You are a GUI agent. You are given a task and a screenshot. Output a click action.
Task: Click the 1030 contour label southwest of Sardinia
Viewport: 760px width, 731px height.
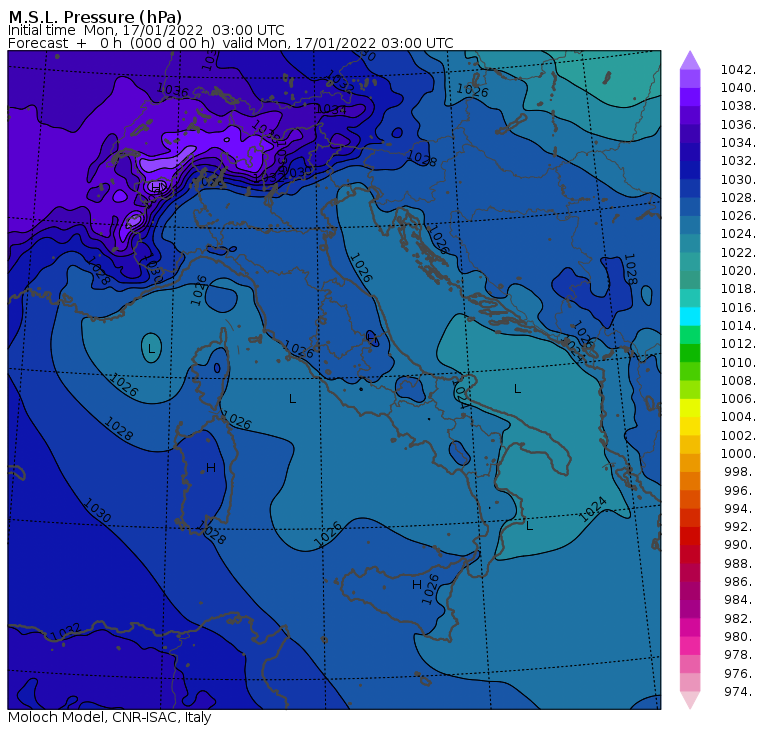97,510
